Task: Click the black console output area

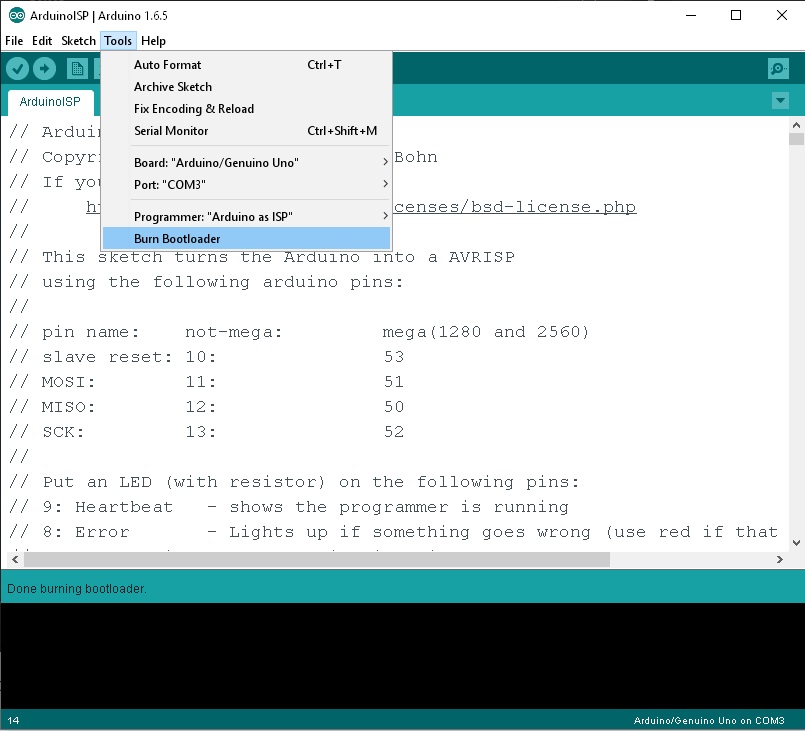Action: click(402, 656)
